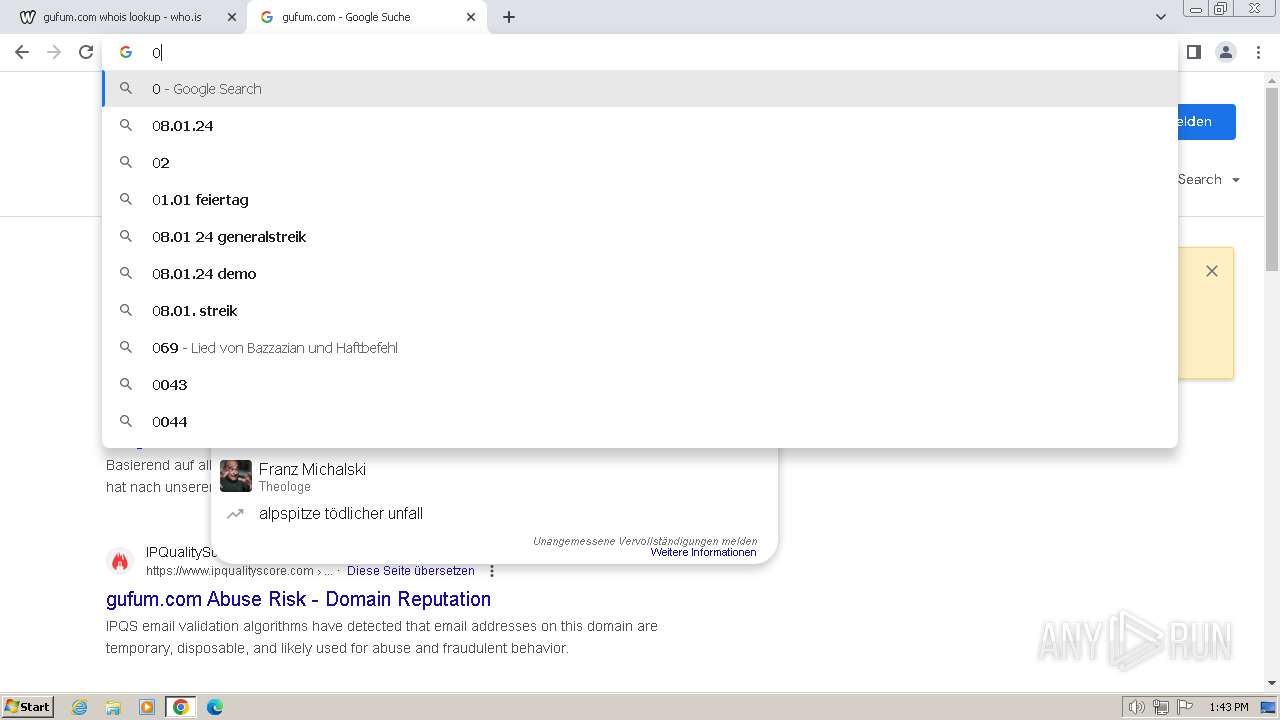Viewport: 1280px width, 720px height.
Task: Click the IPQualityScore site favicon
Action: (x=120, y=562)
